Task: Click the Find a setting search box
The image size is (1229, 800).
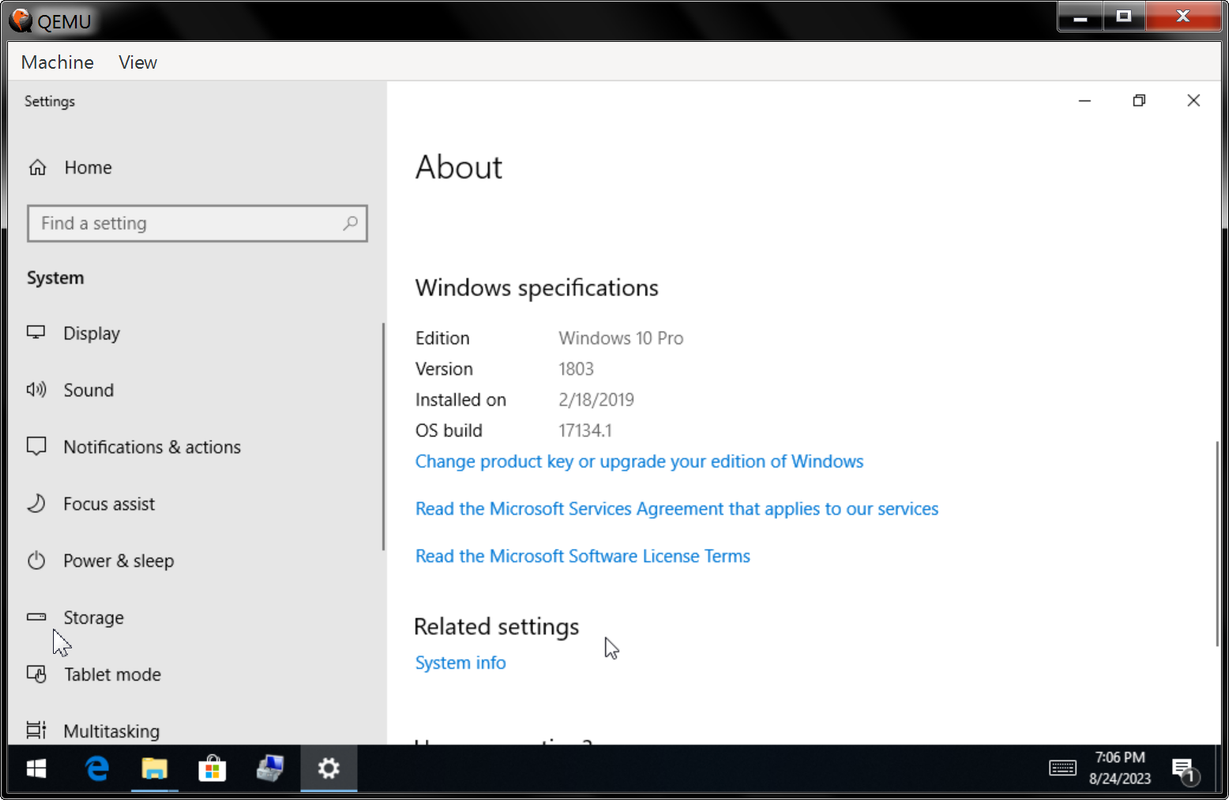Action: click(x=197, y=223)
